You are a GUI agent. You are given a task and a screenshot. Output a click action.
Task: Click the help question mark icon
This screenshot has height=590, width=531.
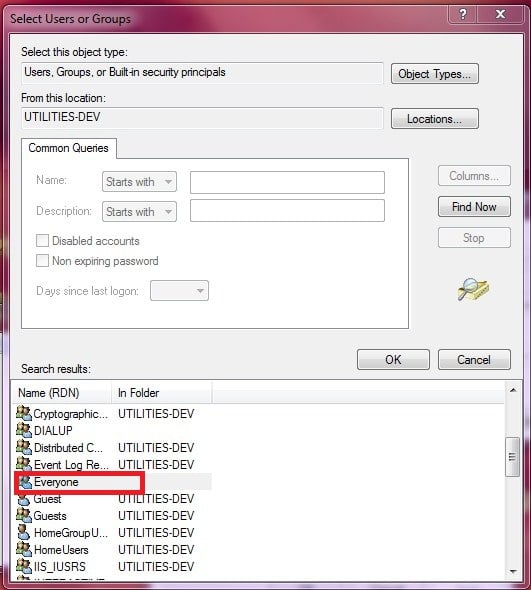pyautogui.click(x=463, y=14)
